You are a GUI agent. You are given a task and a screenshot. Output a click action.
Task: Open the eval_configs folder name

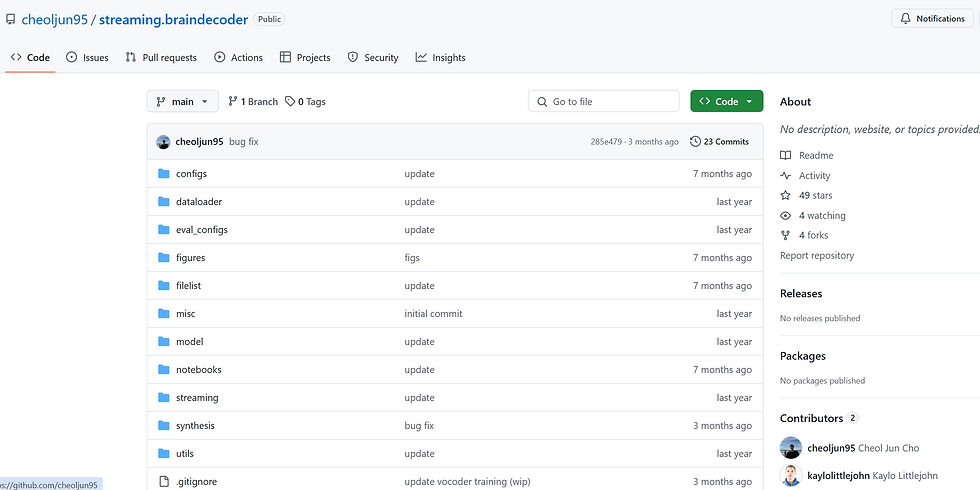(202, 229)
